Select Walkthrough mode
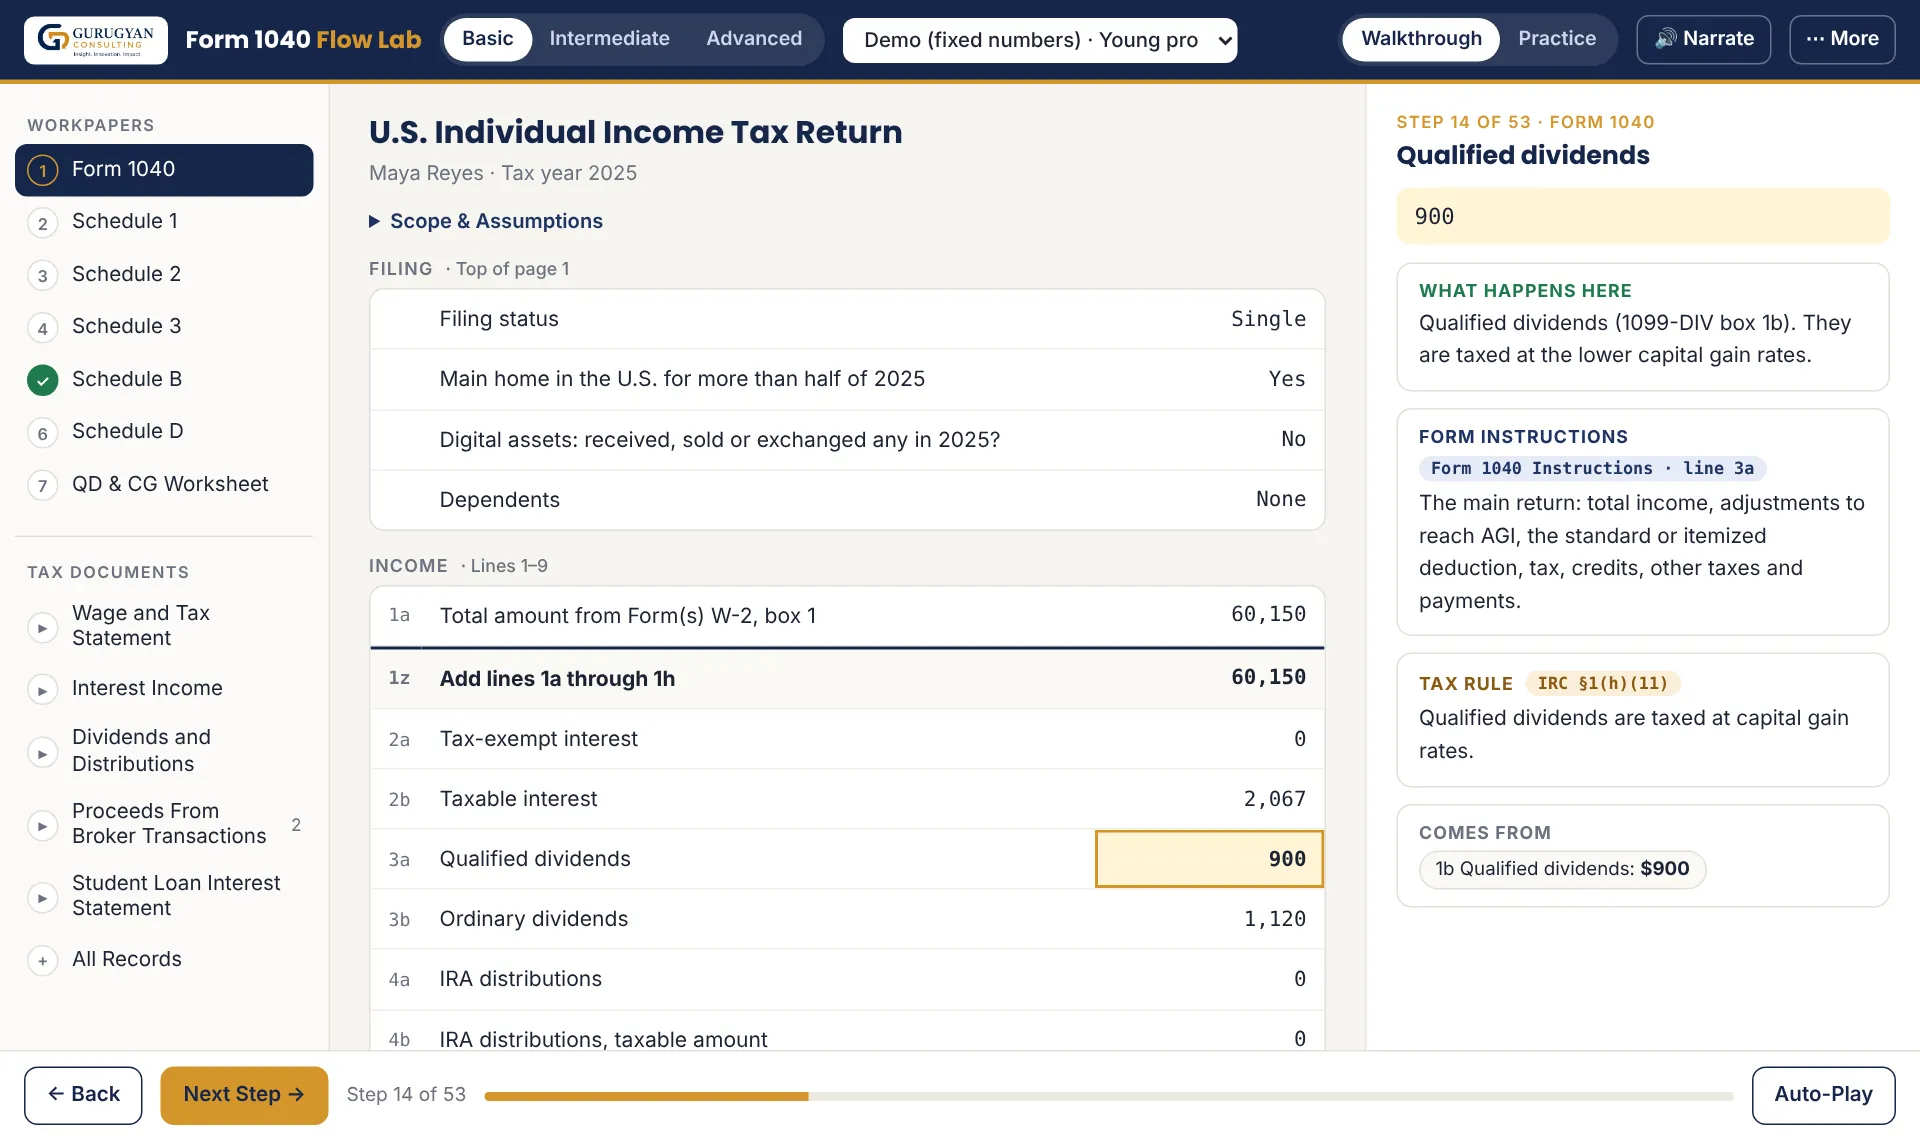The height and width of the screenshot is (1140, 1920). coord(1421,39)
